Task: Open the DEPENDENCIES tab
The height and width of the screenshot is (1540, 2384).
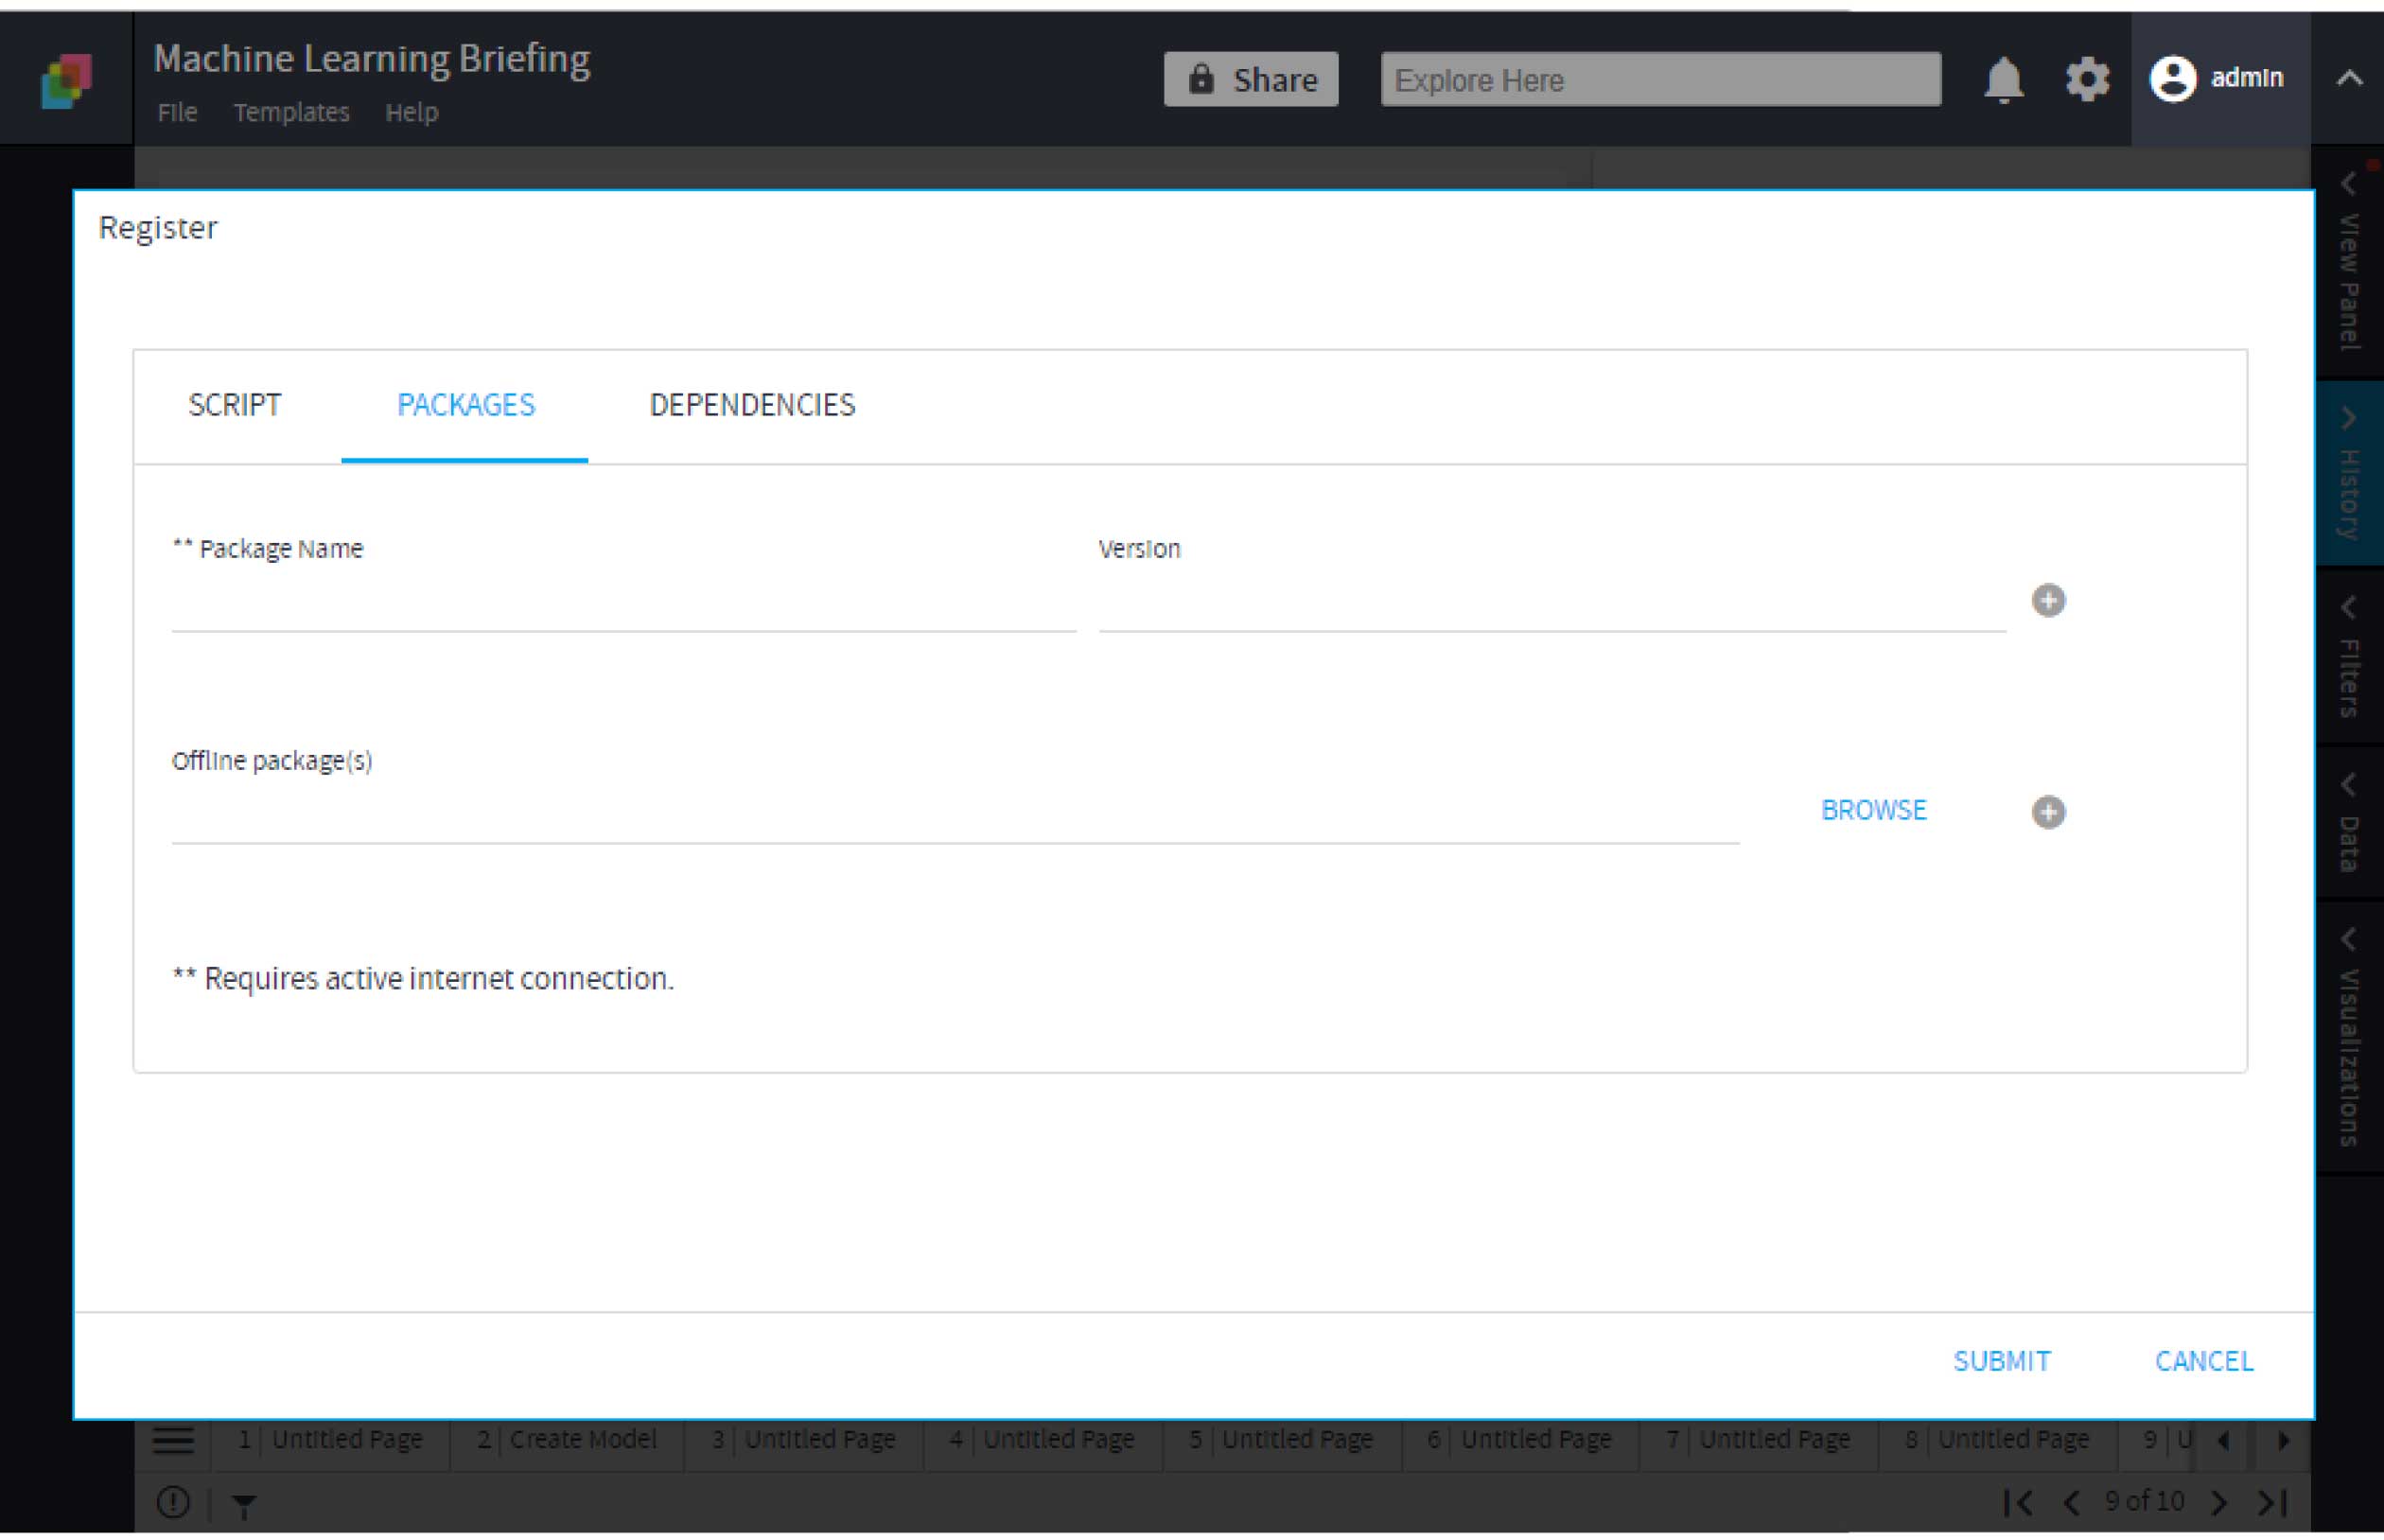Action: [752, 405]
